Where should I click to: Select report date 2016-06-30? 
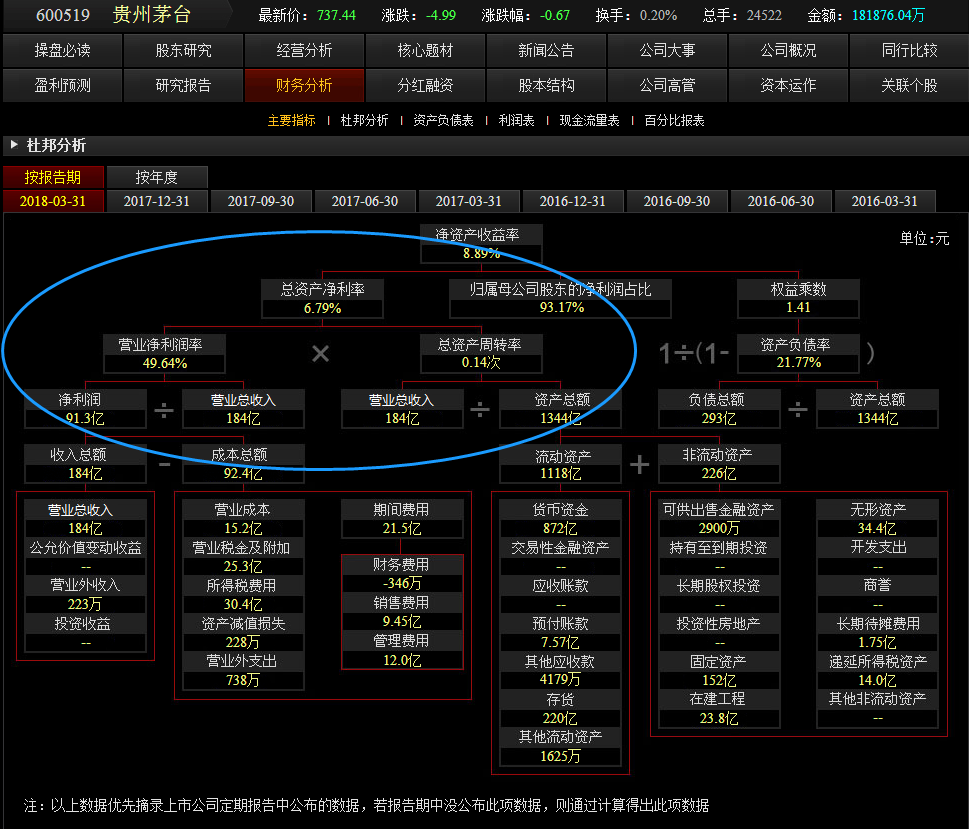781,201
